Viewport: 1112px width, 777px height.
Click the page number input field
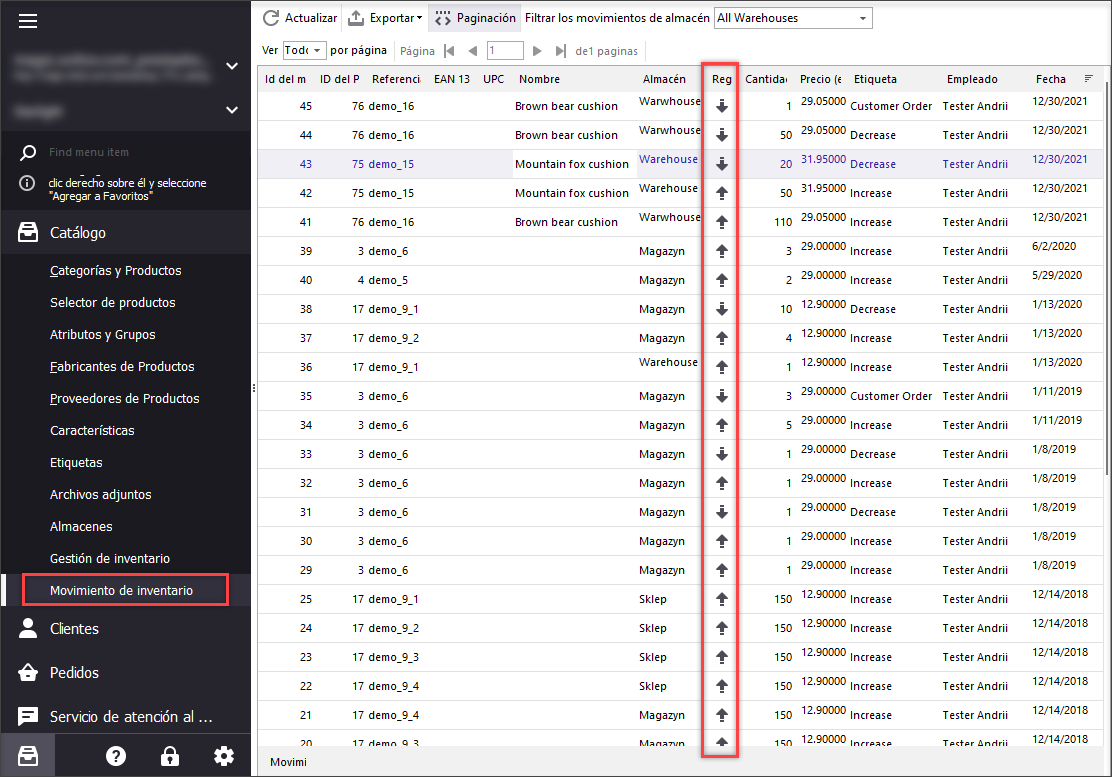pyautogui.click(x=505, y=50)
